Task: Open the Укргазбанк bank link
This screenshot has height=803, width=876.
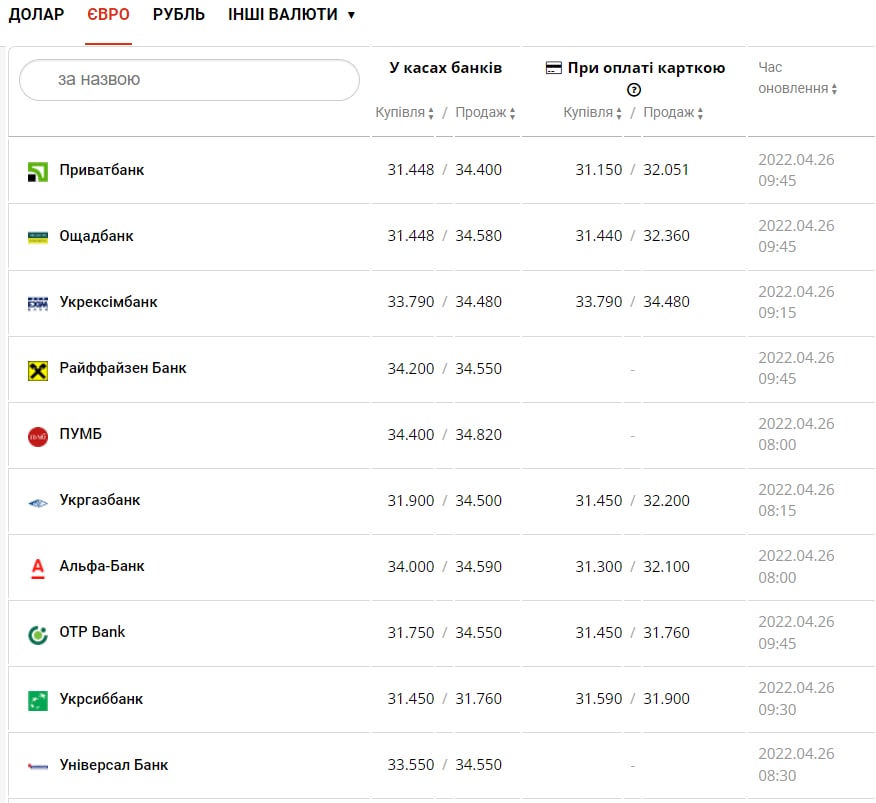Action: 99,500
